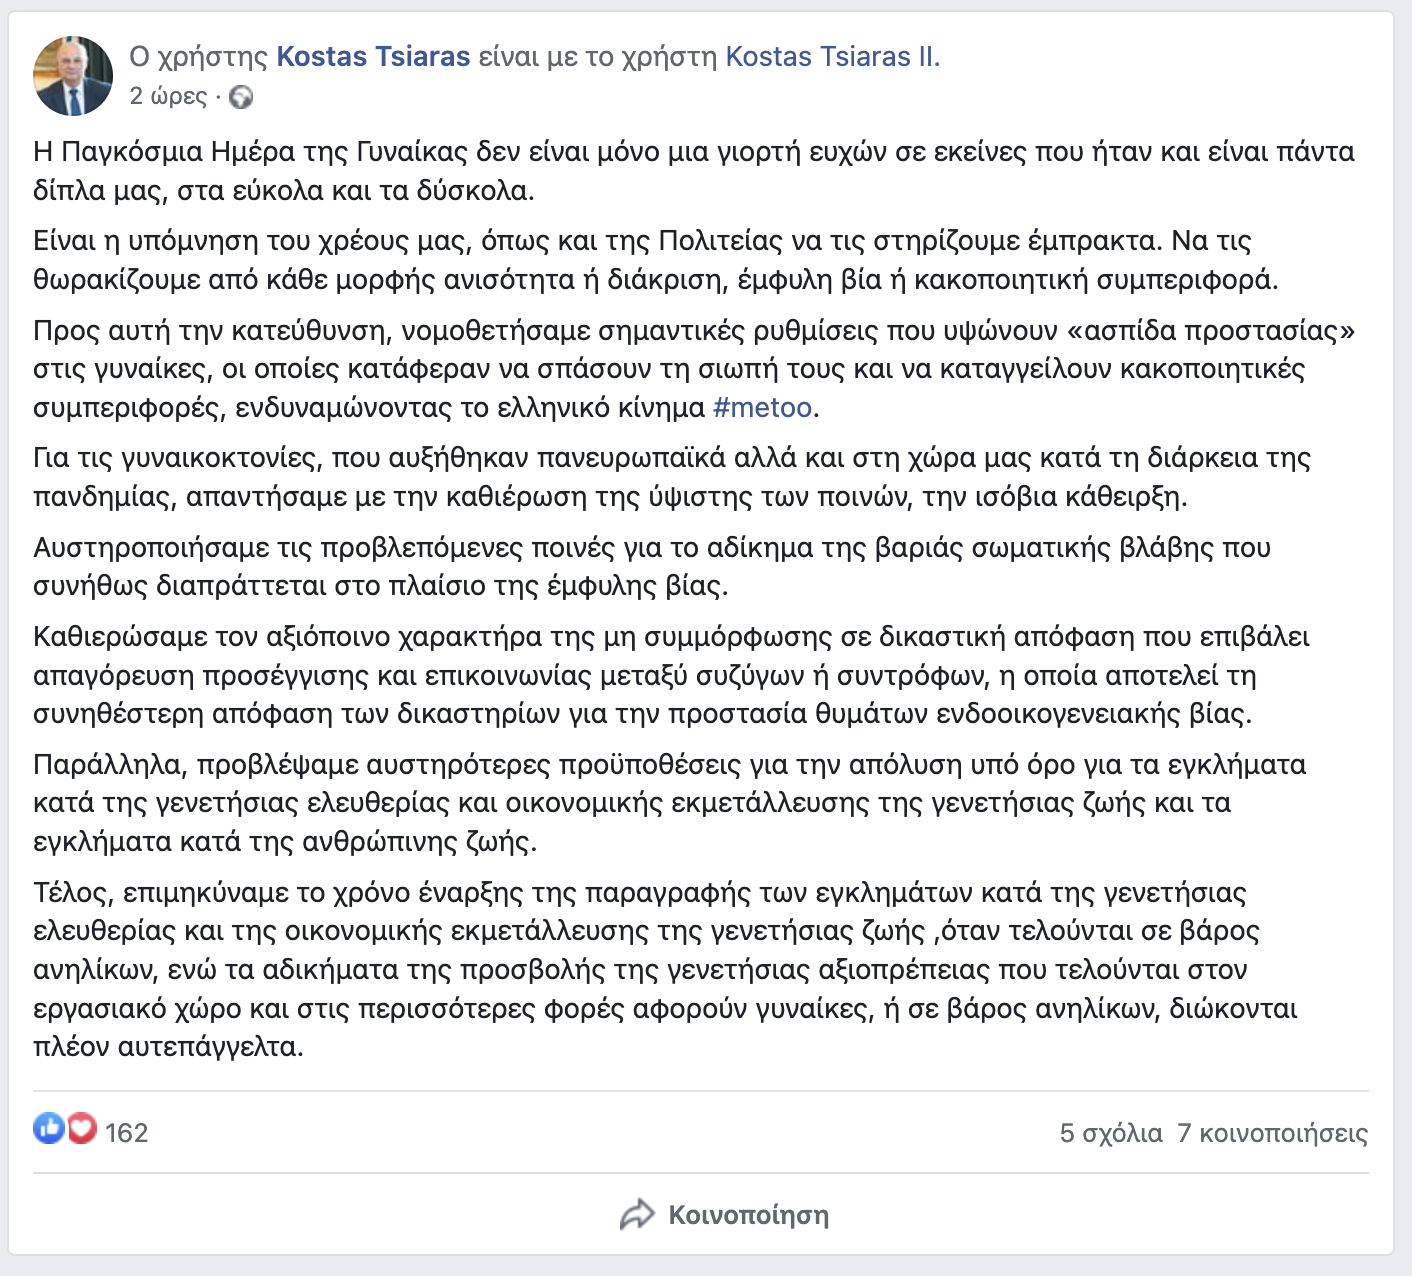Open the #metoo hashtag link
The height and width of the screenshot is (1276, 1412).
tap(762, 408)
